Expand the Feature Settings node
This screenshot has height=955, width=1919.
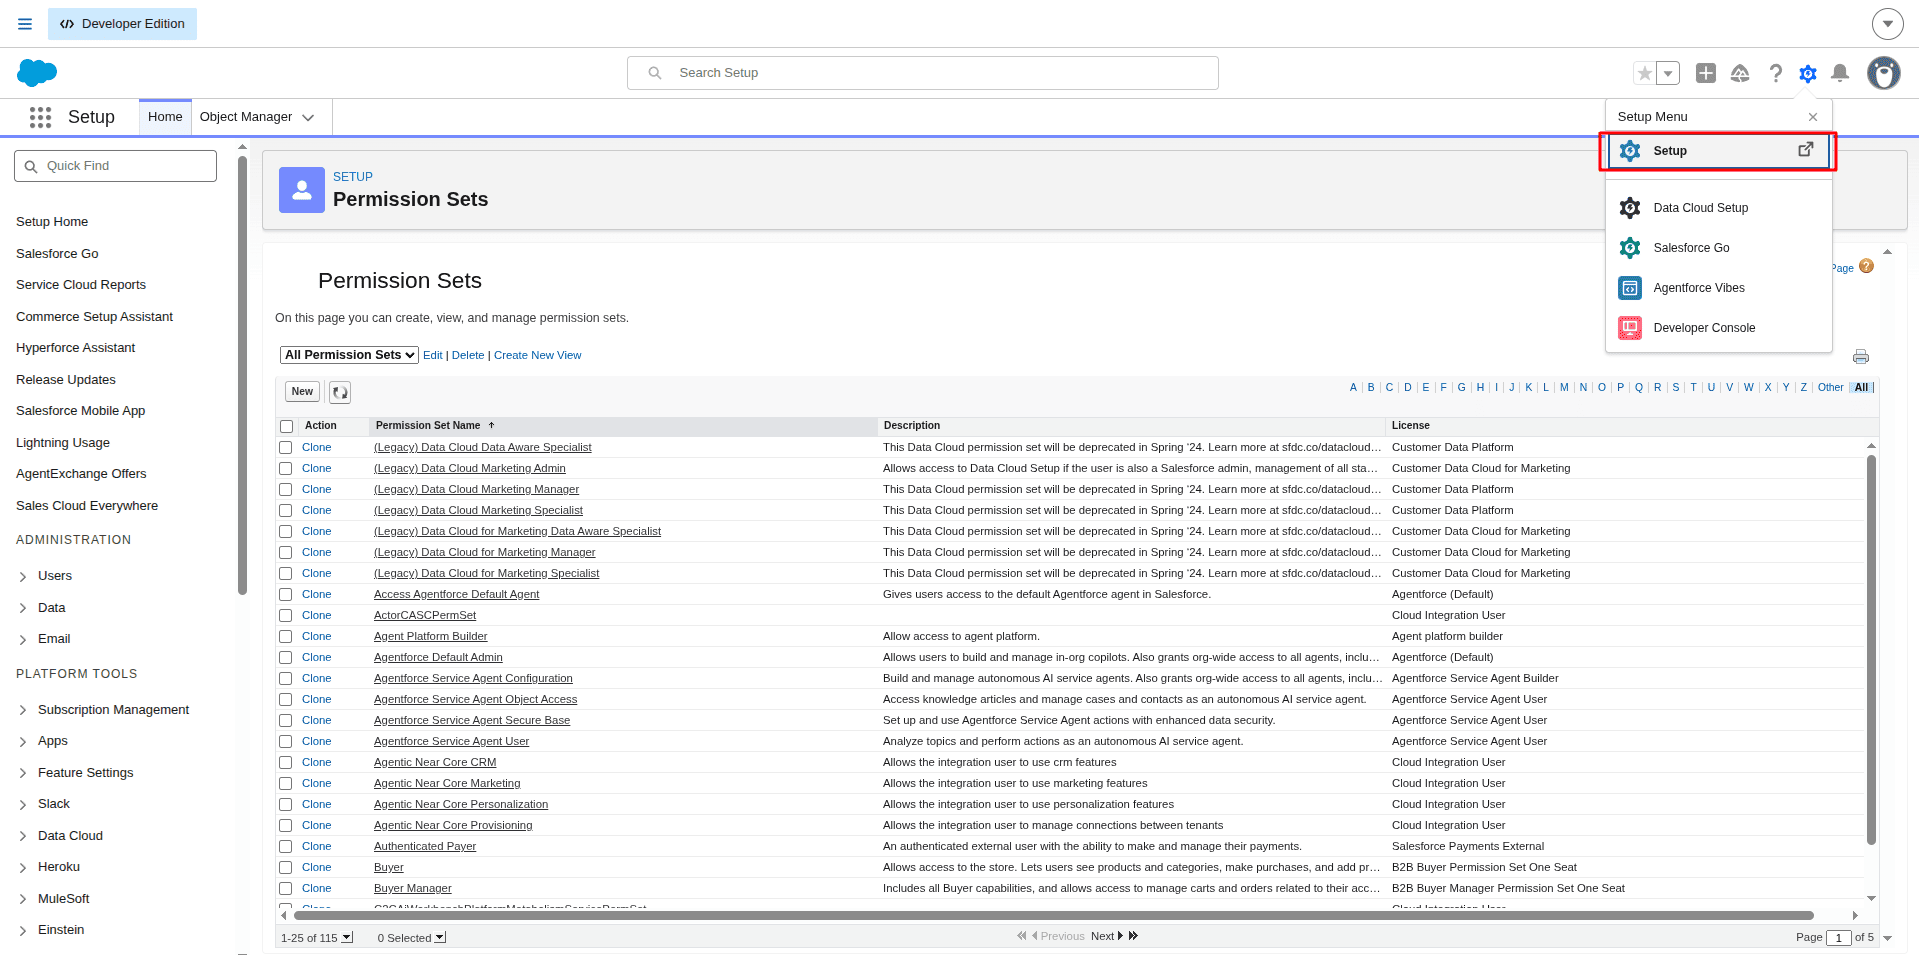[x=23, y=774]
